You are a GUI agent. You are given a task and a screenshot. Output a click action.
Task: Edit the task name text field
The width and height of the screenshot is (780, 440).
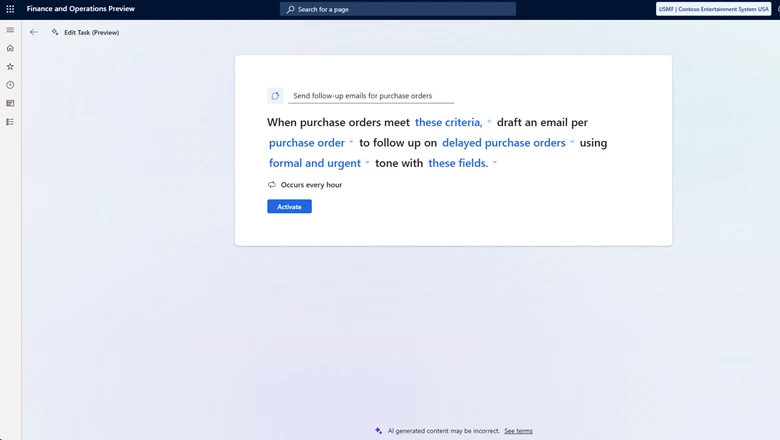371,96
